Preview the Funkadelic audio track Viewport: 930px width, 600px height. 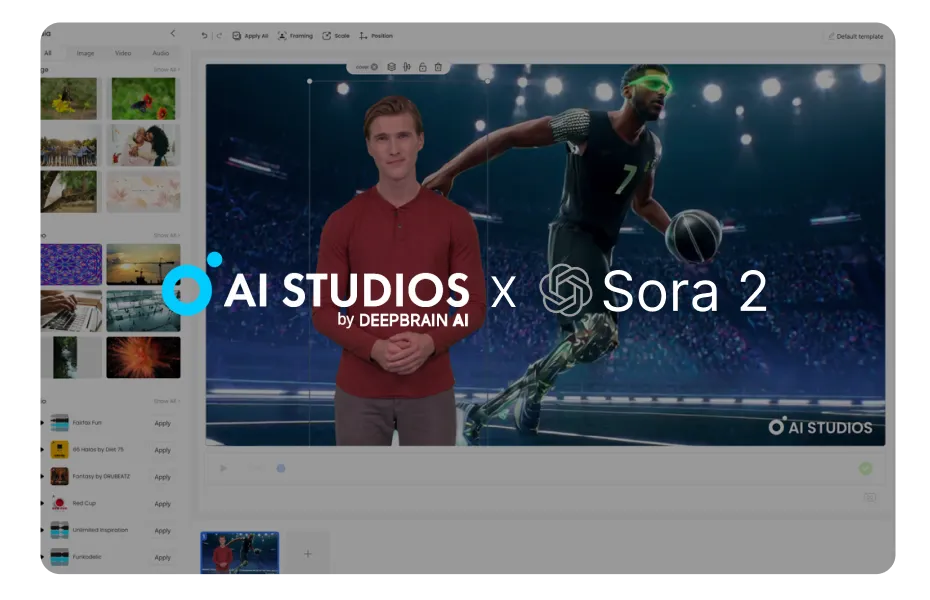coord(43,557)
